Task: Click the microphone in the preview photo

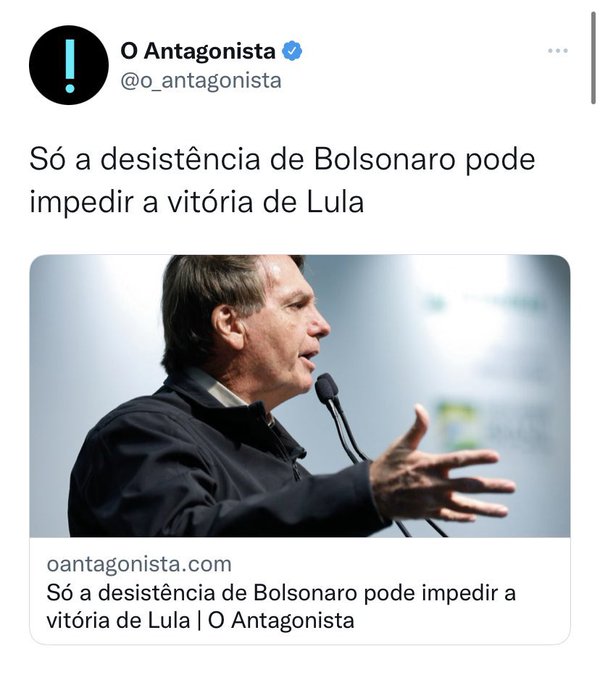Action: (x=326, y=389)
